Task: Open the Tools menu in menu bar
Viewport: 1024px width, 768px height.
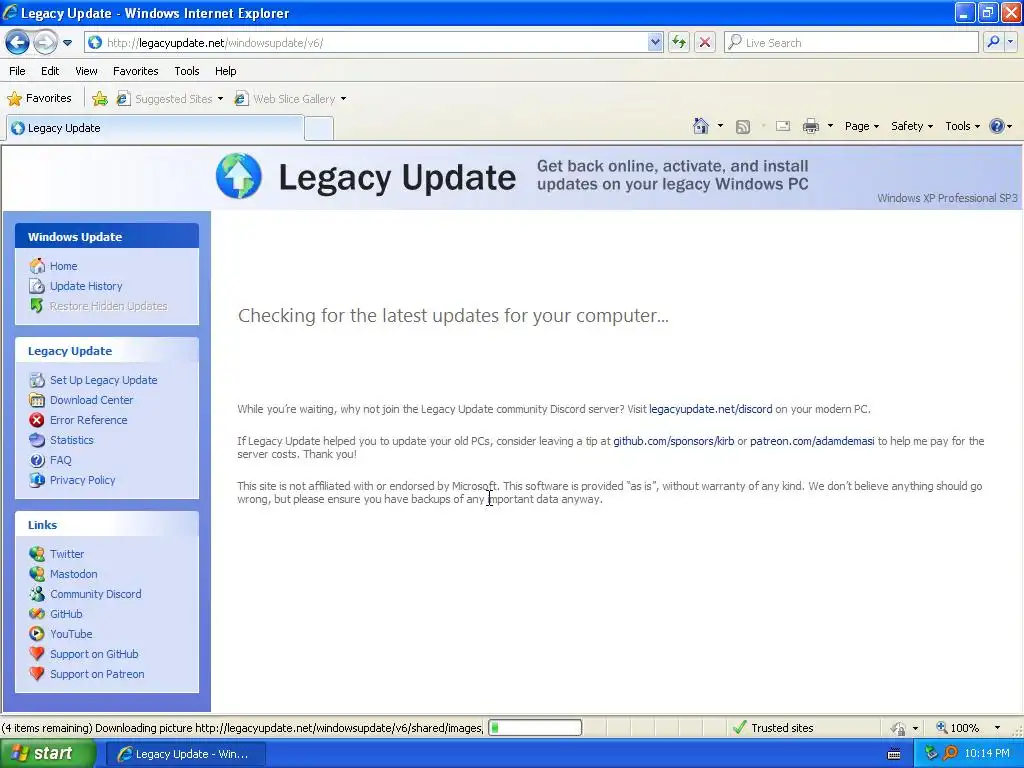Action: pyautogui.click(x=187, y=71)
